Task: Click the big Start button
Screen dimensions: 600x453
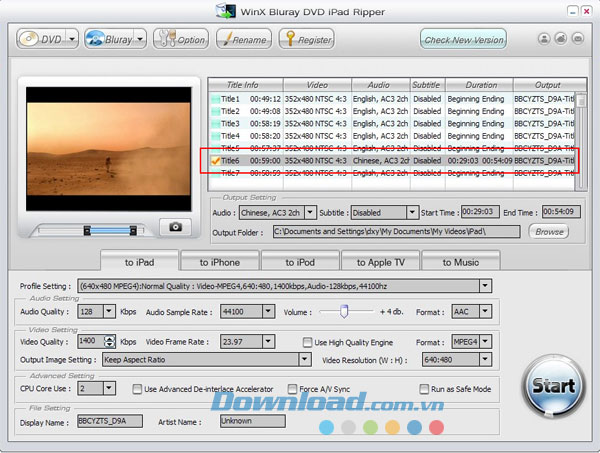Action: tap(553, 386)
